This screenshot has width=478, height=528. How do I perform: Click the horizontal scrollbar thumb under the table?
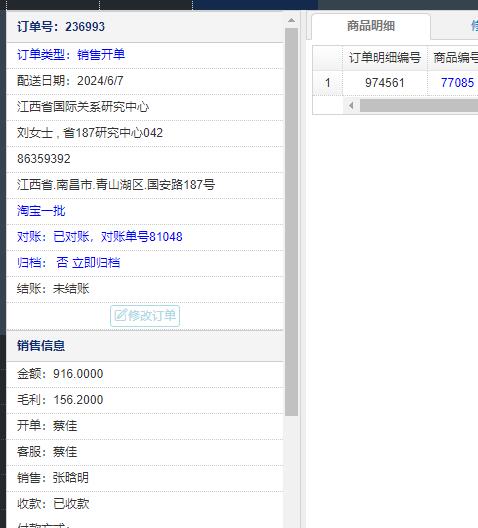(419, 106)
